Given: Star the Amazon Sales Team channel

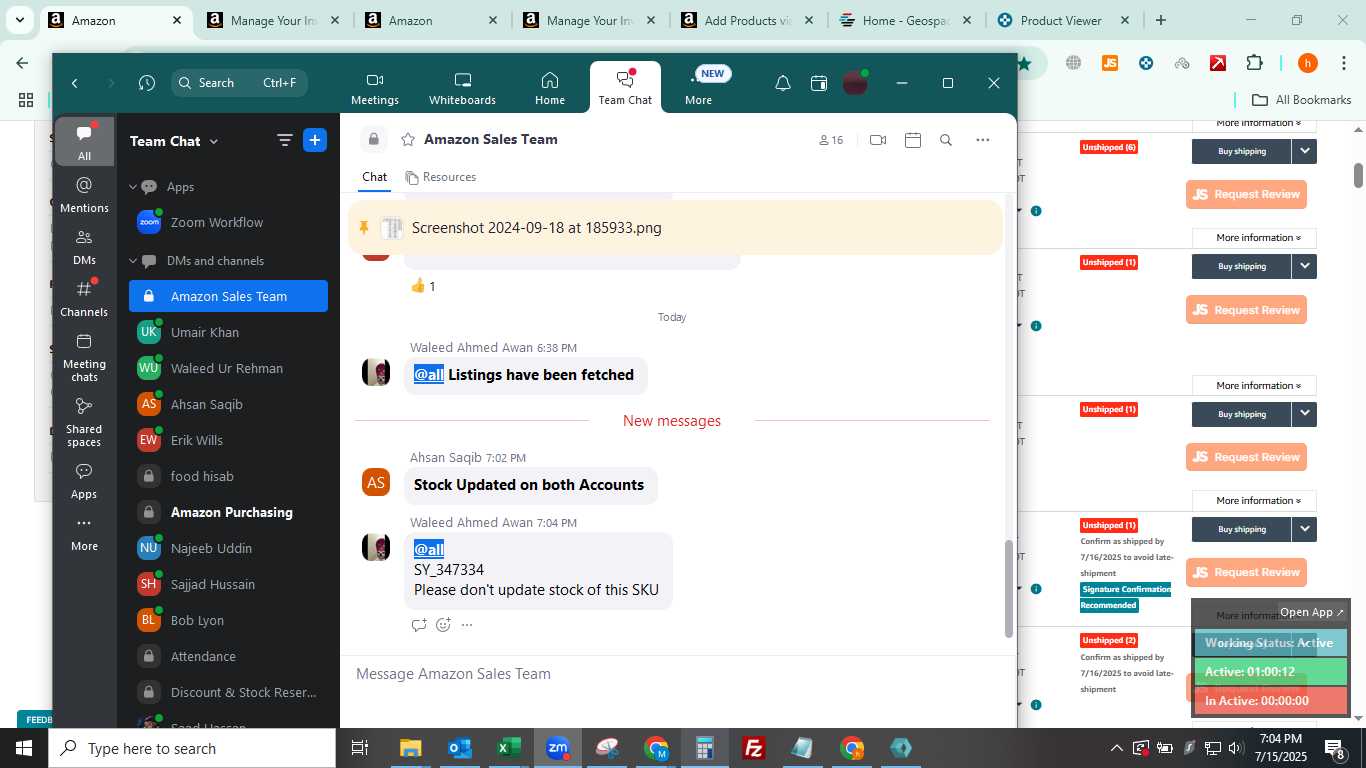Looking at the screenshot, I should point(408,140).
